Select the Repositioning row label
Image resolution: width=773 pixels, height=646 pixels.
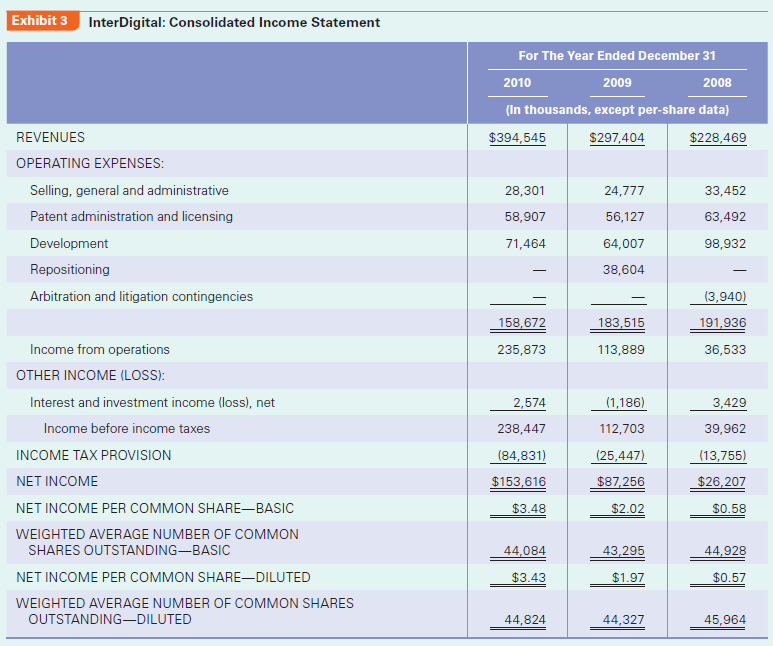coord(70,269)
